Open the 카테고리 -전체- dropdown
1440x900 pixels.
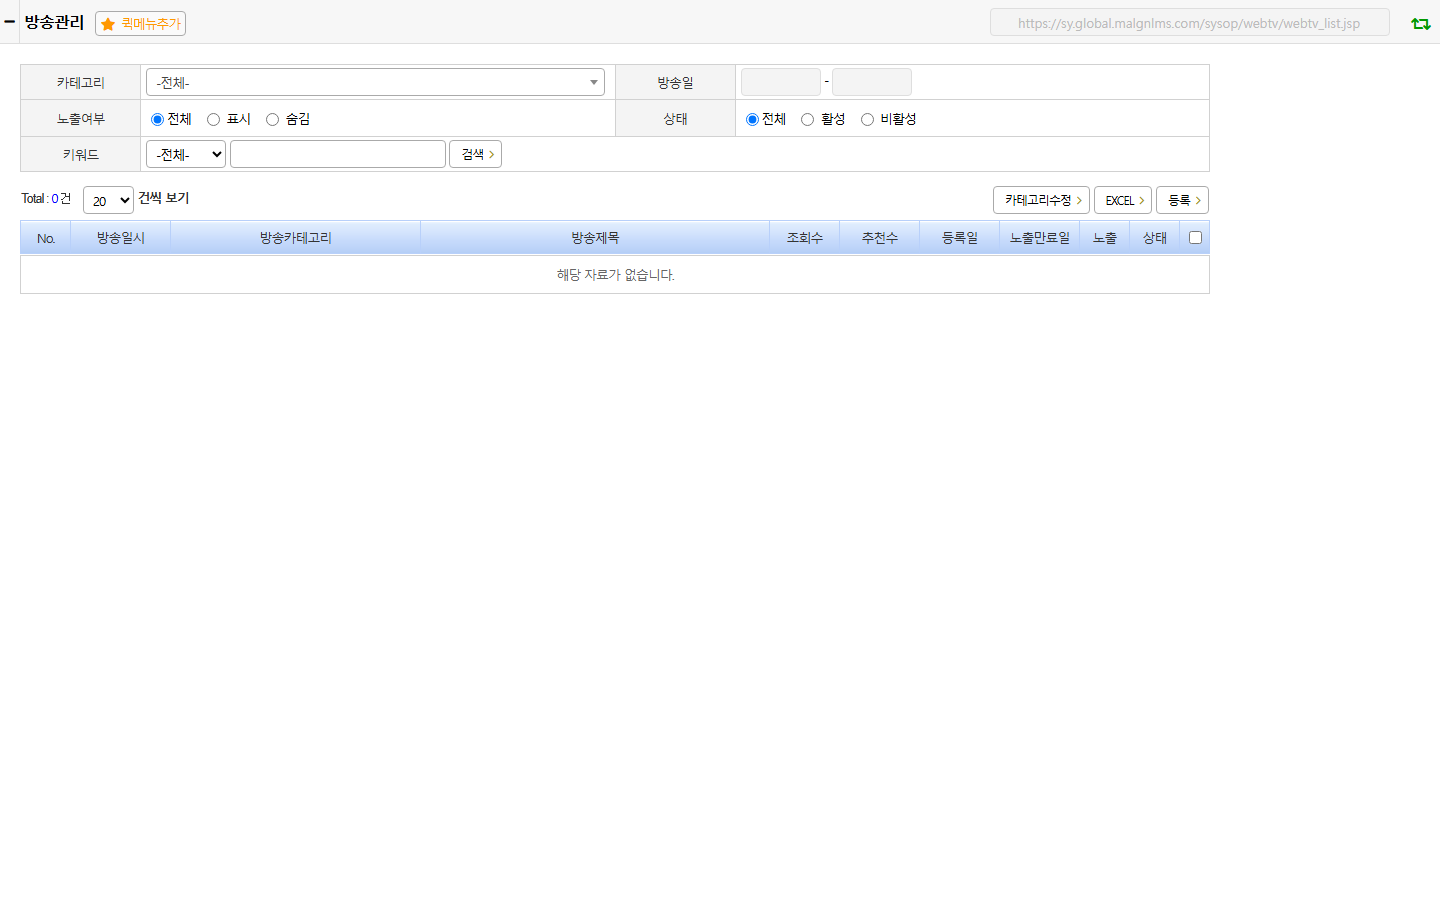(375, 82)
